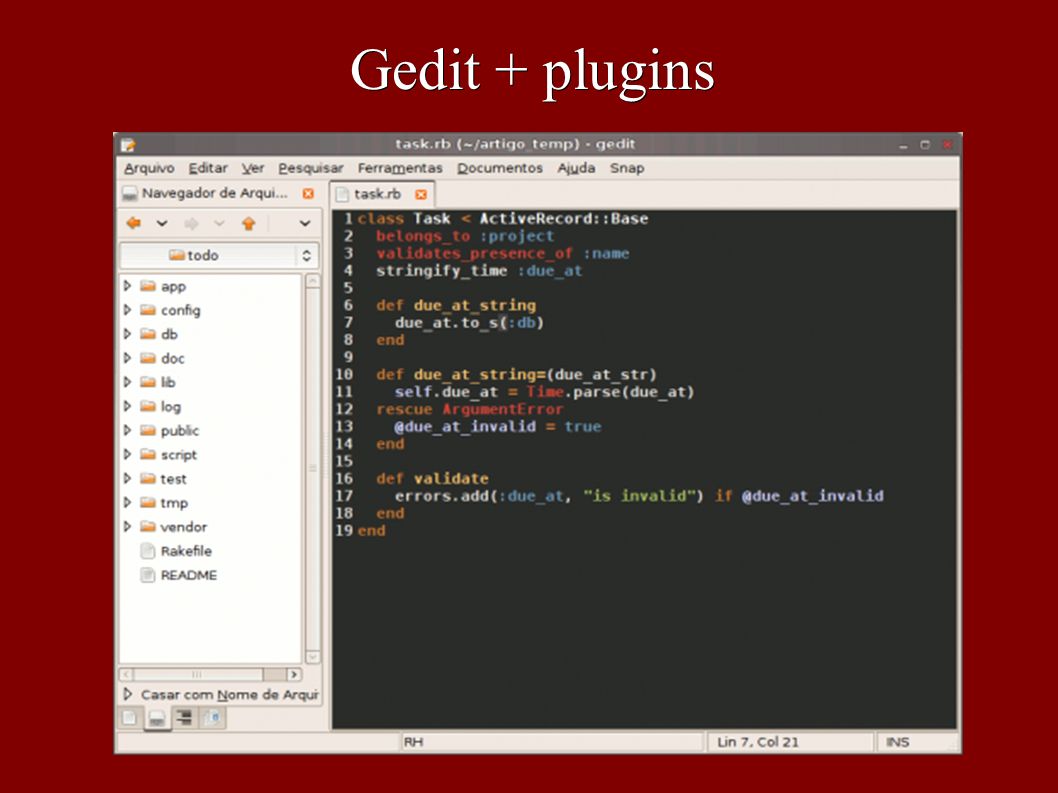1058x793 pixels.
Task: Click line 6 def due_at_string in editor
Action: tap(456, 305)
